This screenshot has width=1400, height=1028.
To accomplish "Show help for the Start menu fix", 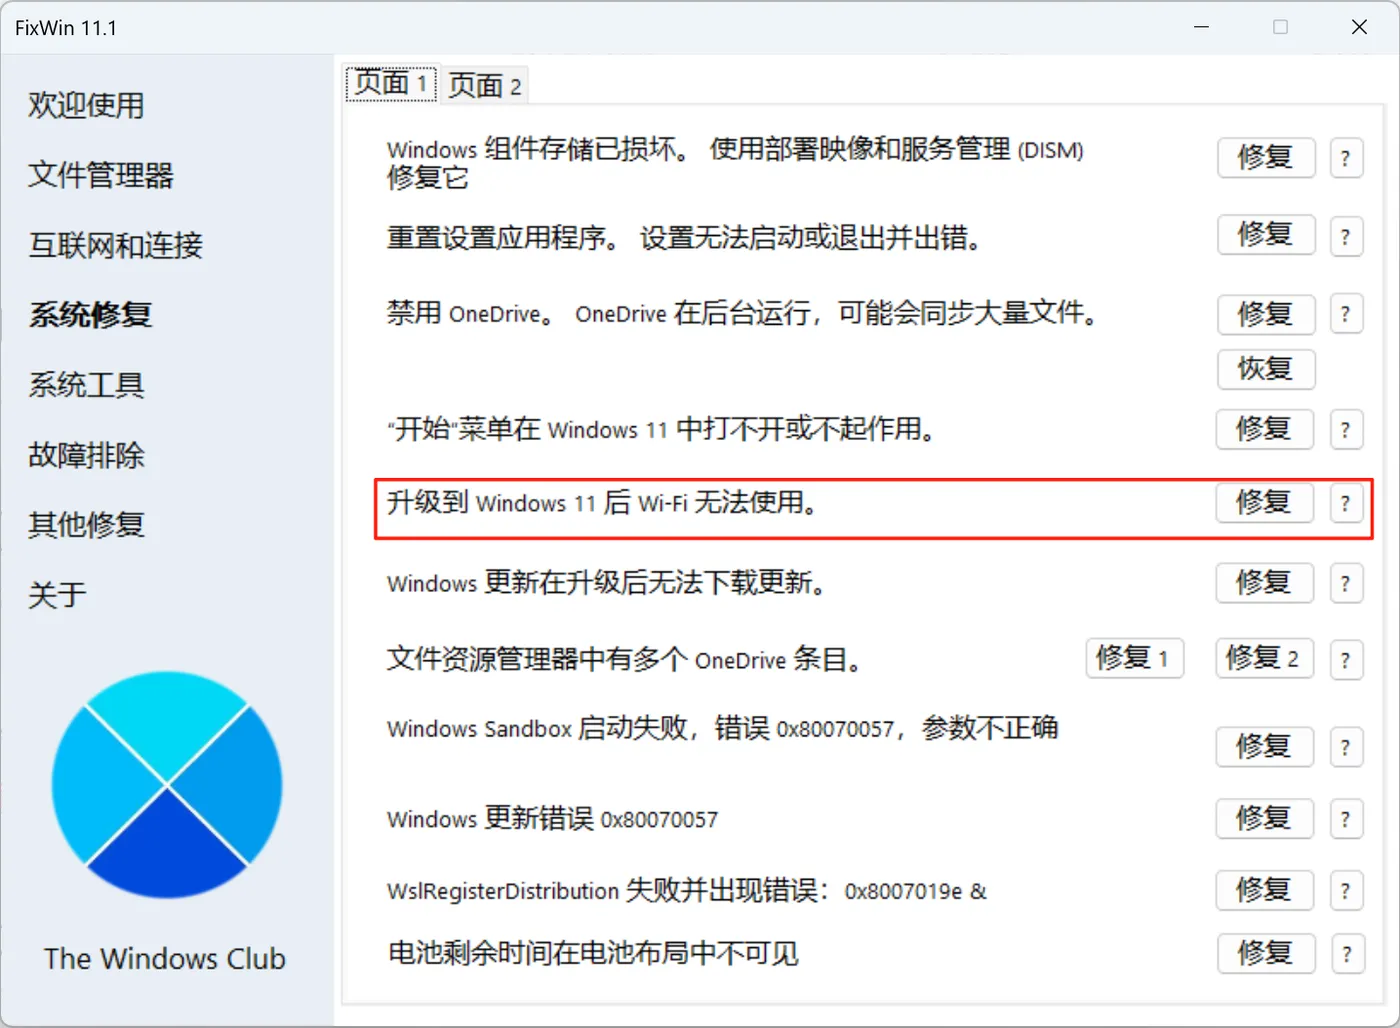I will [x=1346, y=430].
